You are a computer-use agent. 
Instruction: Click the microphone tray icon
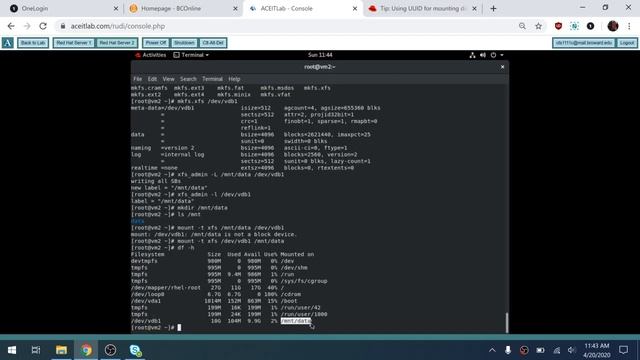click(508, 350)
